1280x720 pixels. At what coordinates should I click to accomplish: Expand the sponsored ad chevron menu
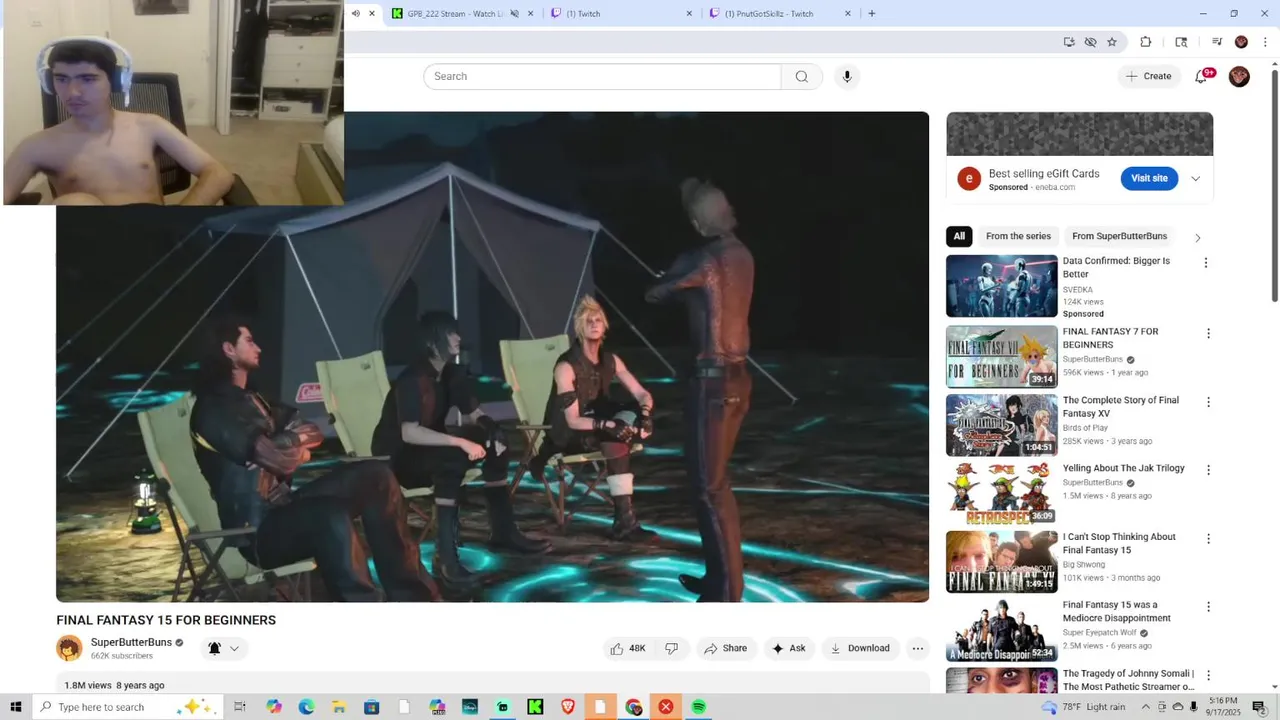1195,179
